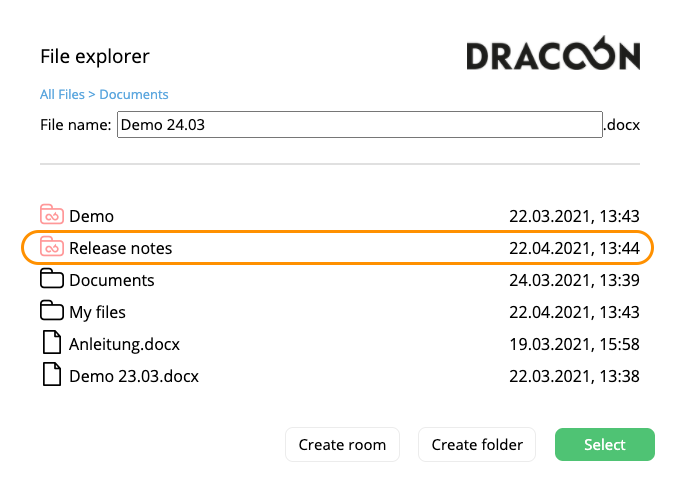Click the Release notes timestamp 22.04.2021, 13:44
Viewport: 682px width, 489px height.
tap(574, 248)
